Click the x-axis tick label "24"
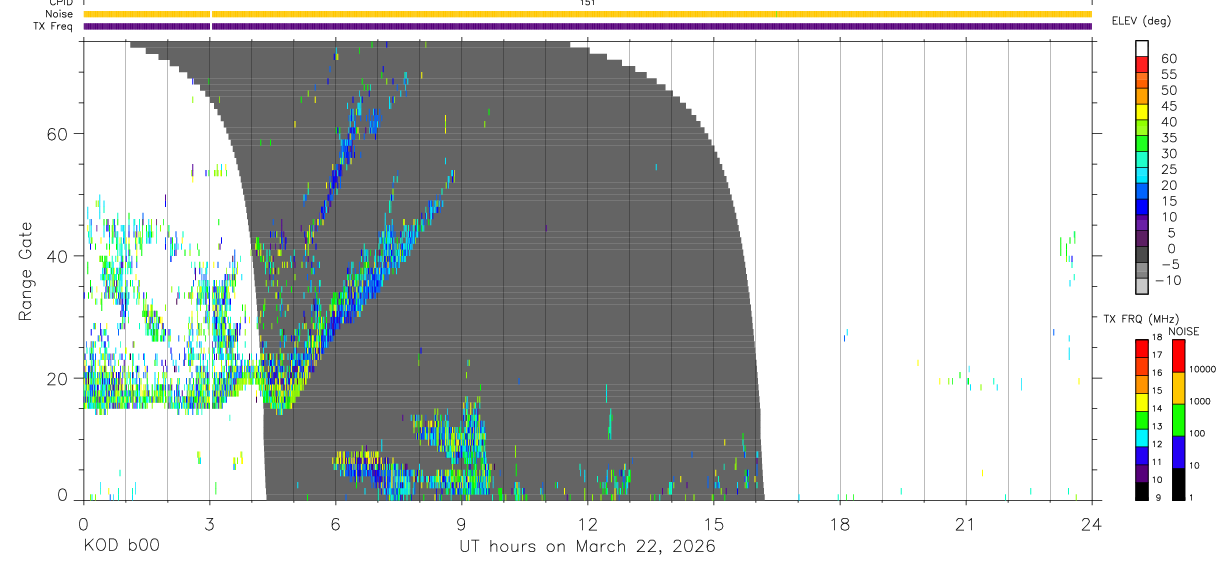This screenshot has width=1228, height=567. pyautogui.click(x=1091, y=524)
